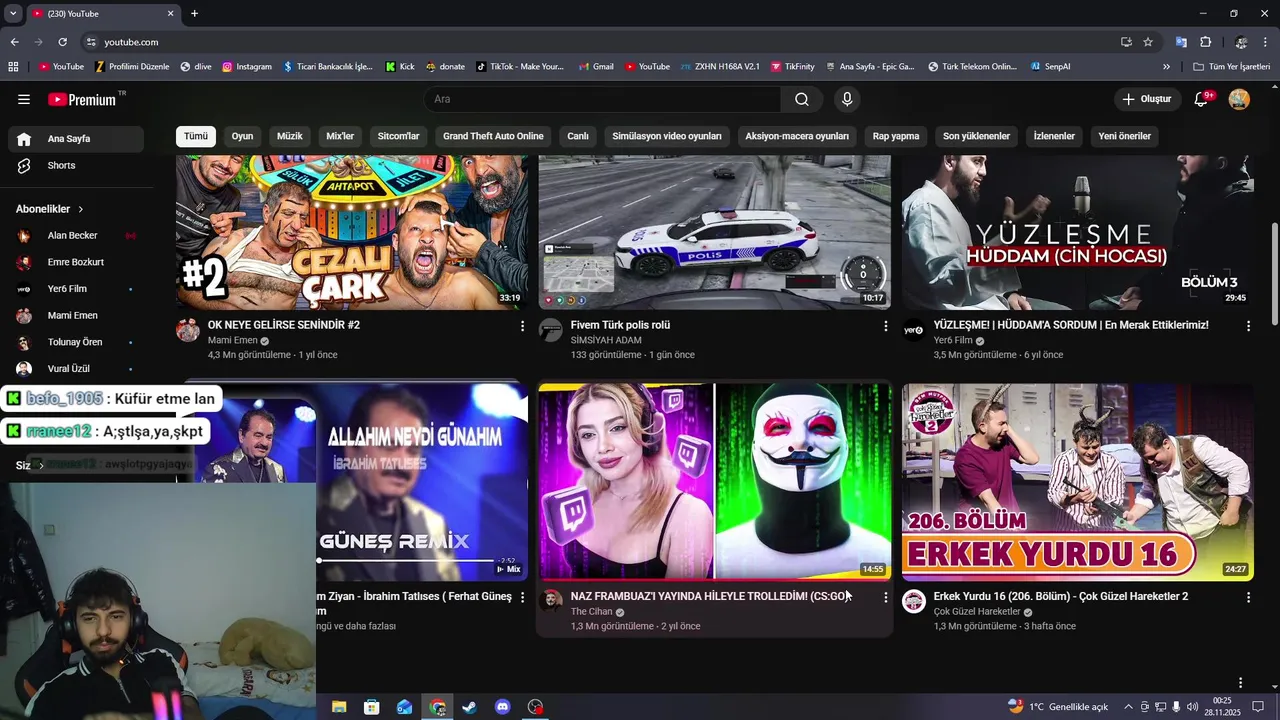Open the tab search dropdown
The width and height of the screenshot is (1280, 720).
coord(13,14)
